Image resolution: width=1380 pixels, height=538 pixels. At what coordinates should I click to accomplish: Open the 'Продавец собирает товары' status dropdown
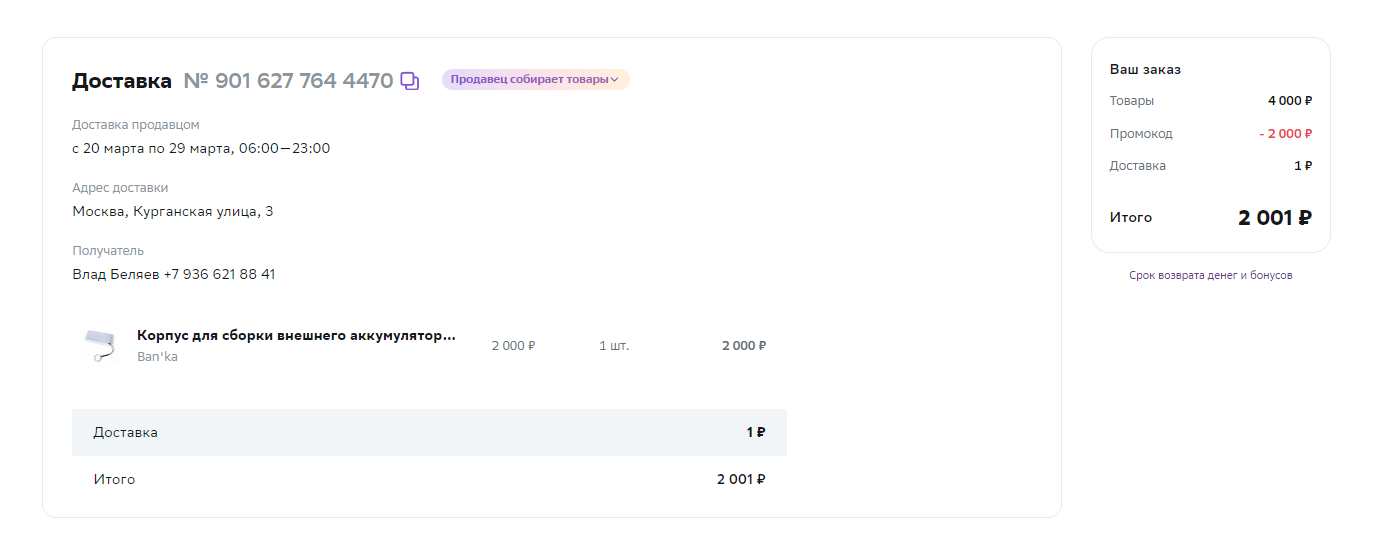click(536, 80)
